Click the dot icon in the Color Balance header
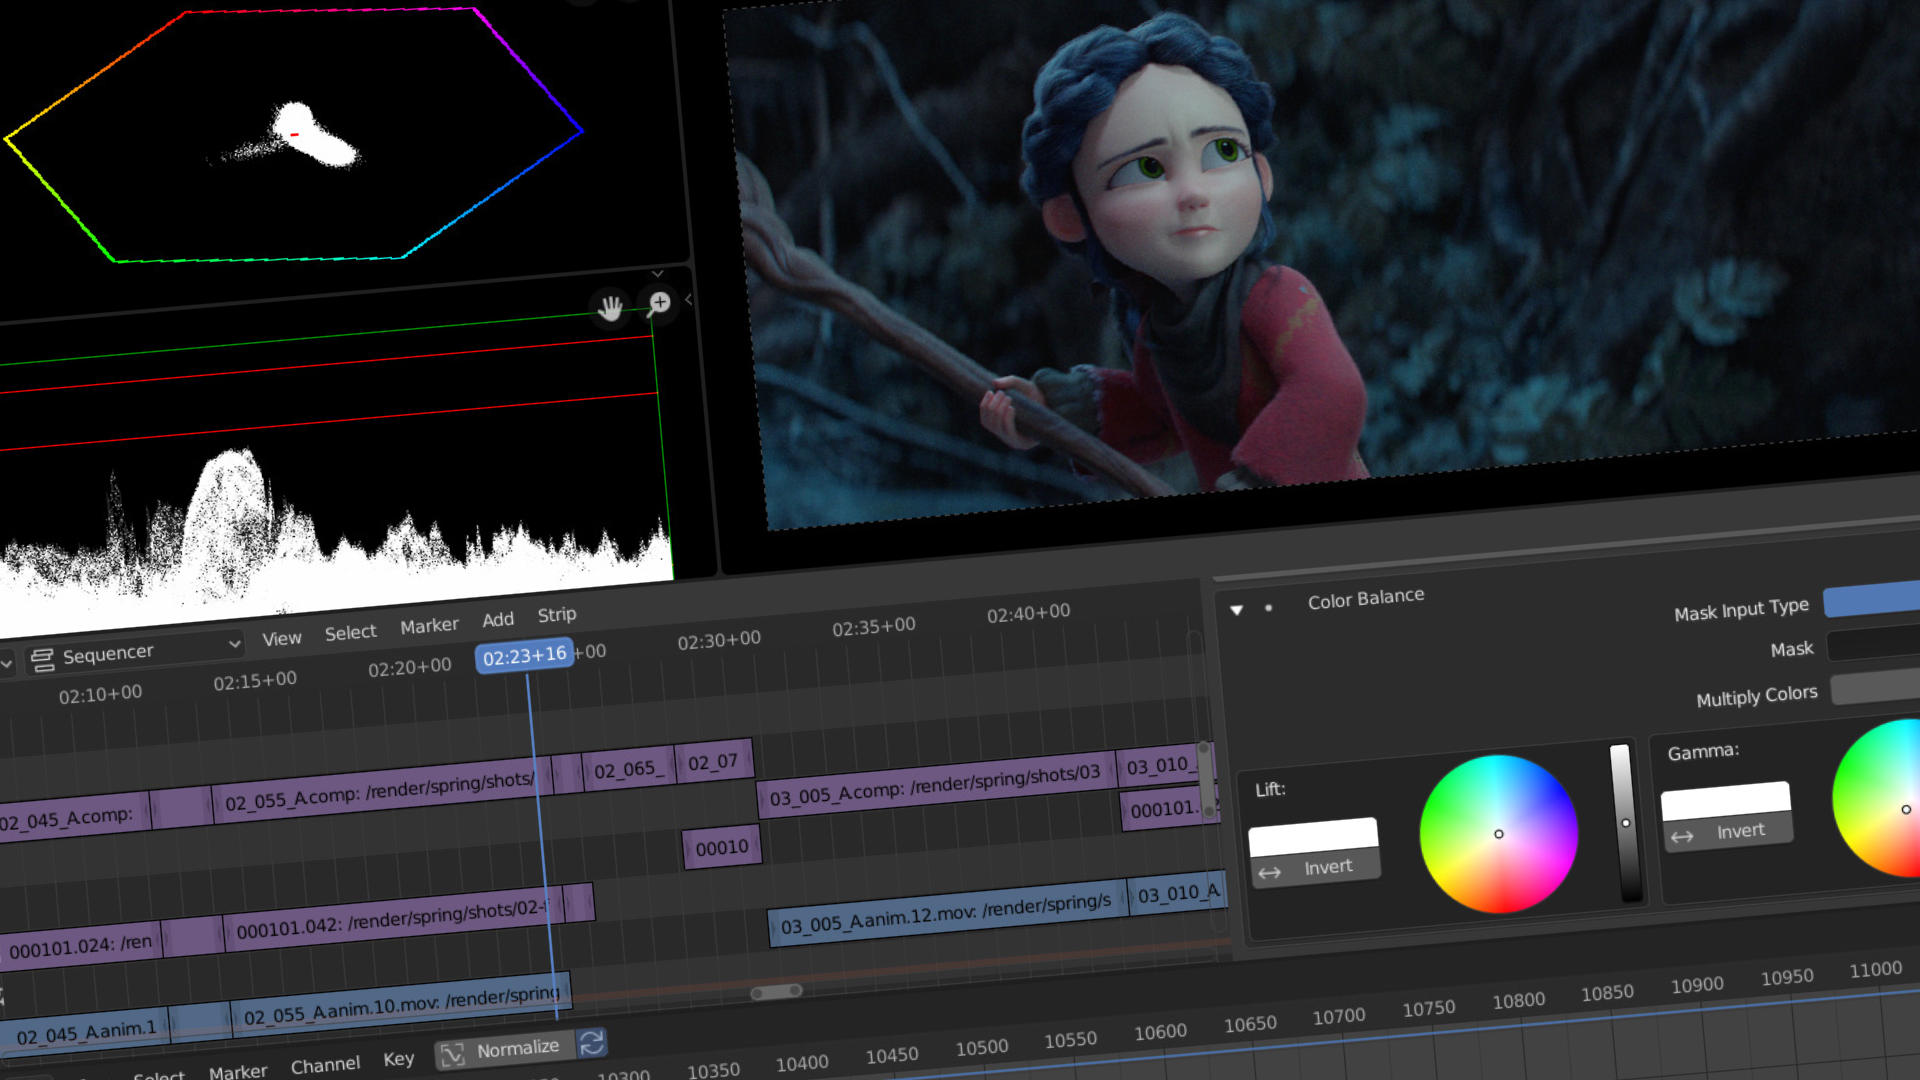 pos(1269,607)
